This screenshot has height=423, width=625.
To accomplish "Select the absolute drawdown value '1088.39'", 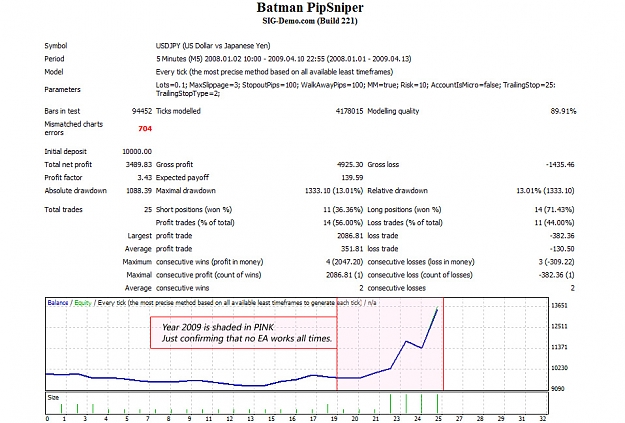I will [139, 191].
